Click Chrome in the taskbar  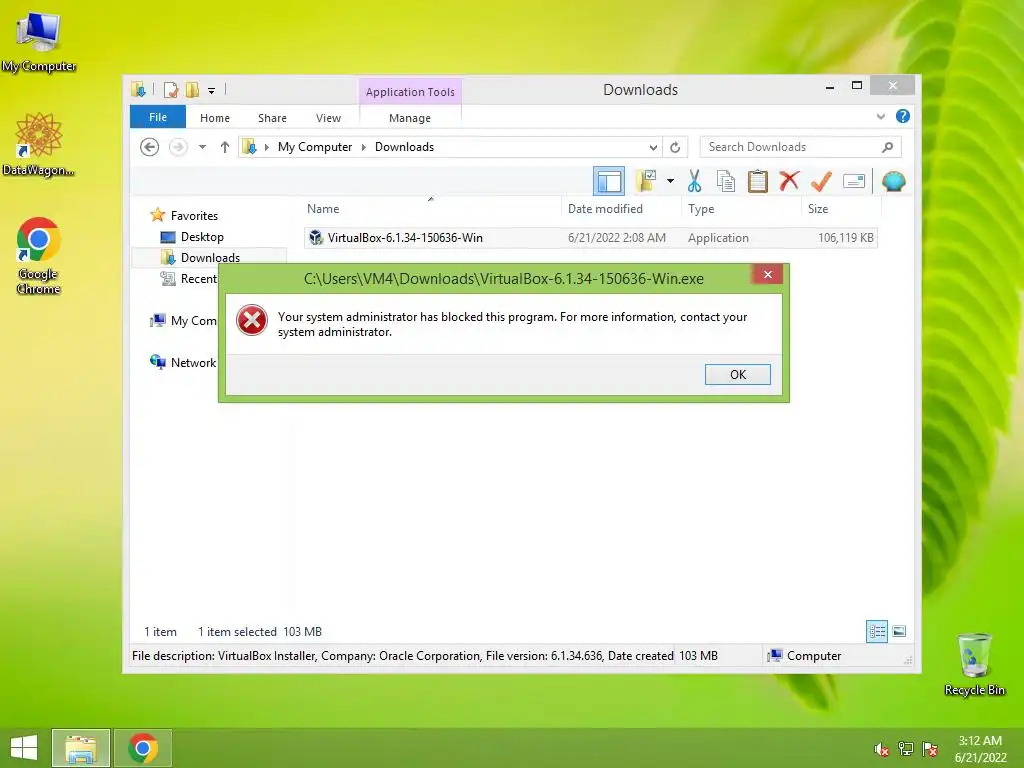click(143, 748)
